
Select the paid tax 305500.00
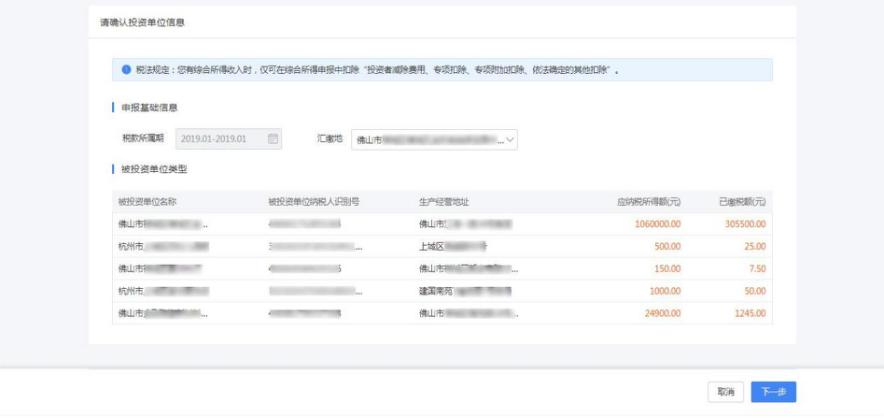point(745,224)
